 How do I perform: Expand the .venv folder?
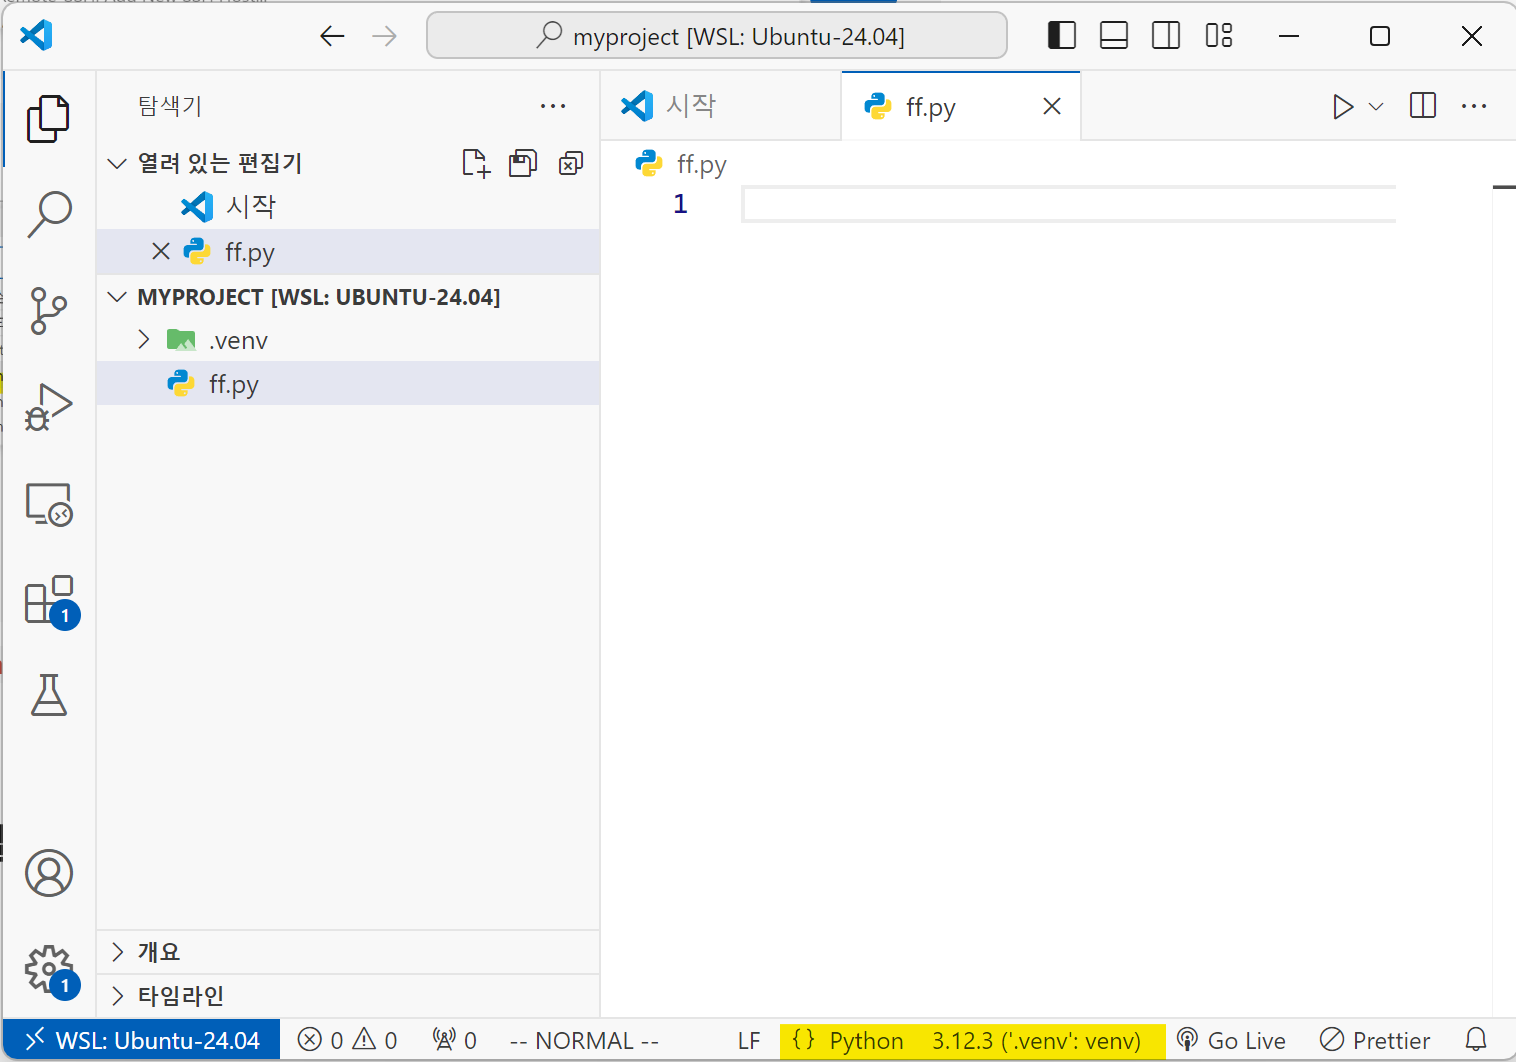point(144,340)
